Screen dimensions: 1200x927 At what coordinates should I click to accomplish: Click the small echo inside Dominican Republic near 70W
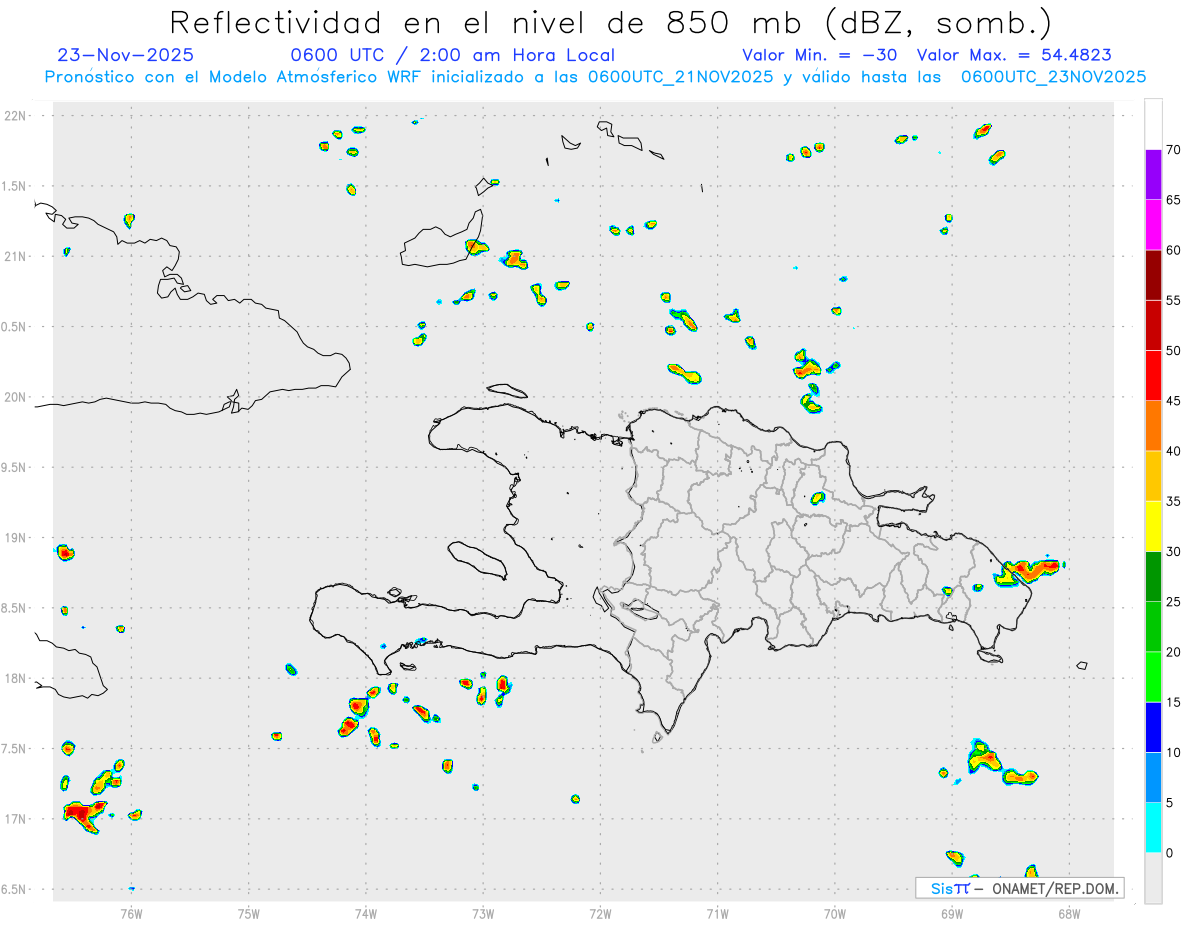[x=817, y=498]
